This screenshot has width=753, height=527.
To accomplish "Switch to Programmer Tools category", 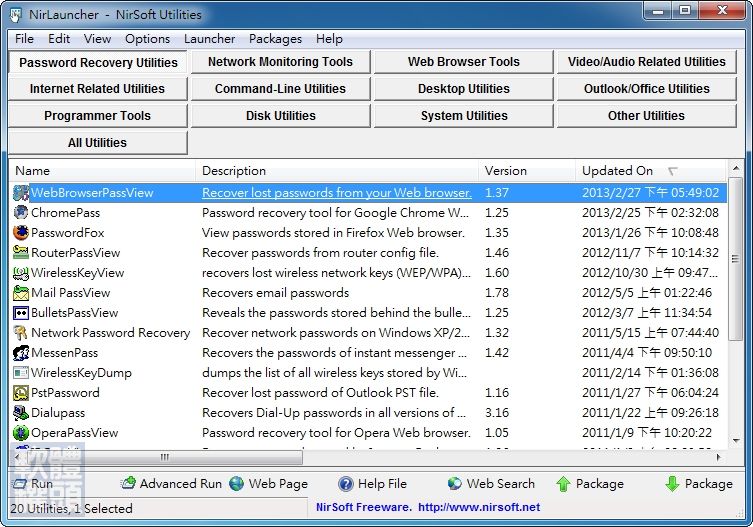I will pos(97,116).
